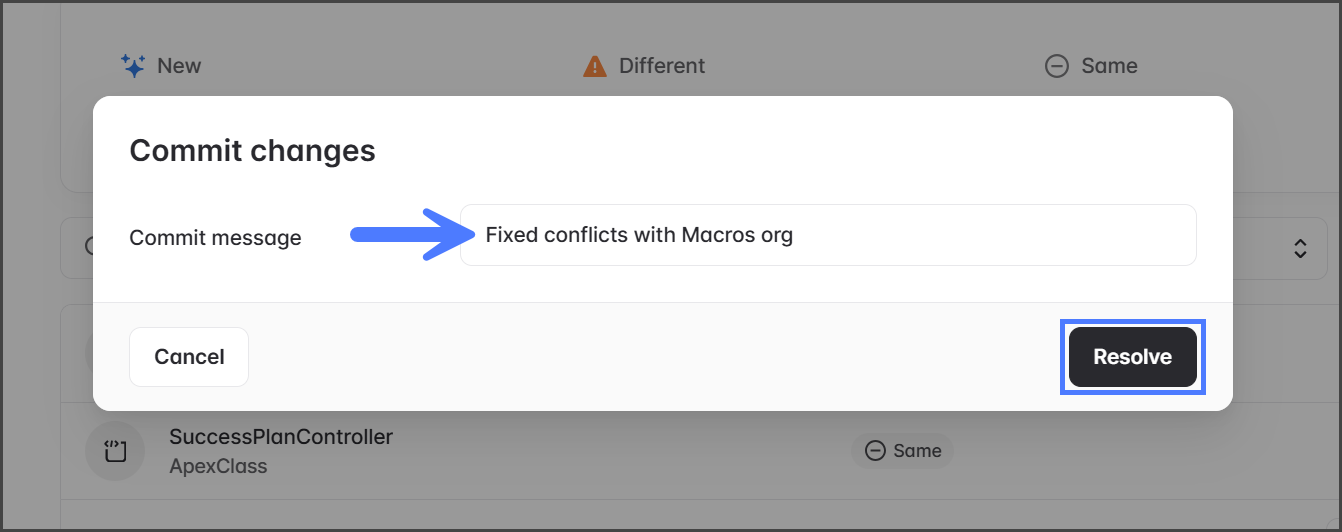This screenshot has height=532, width=1342.
Task: Cancel the Commit changes dialog
Action: tap(189, 357)
